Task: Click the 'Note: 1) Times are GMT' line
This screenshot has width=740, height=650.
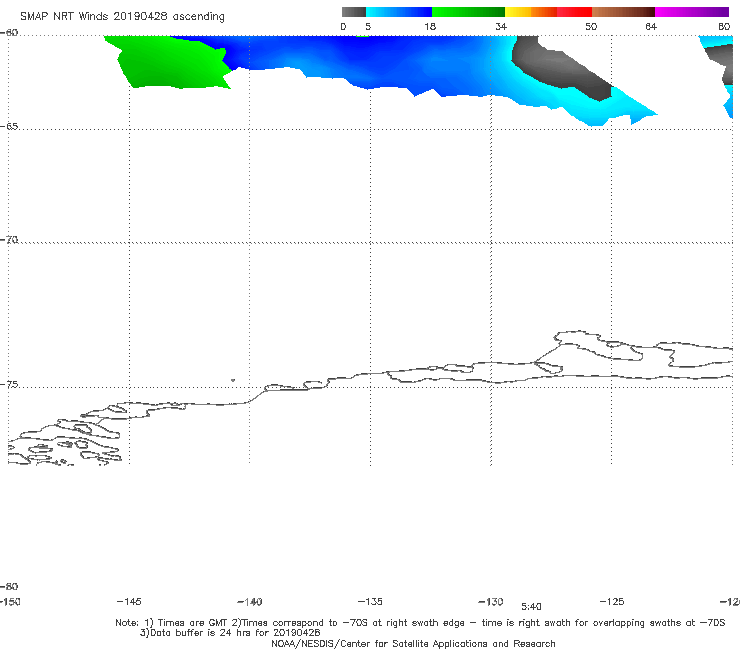Action: pos(420,623)
